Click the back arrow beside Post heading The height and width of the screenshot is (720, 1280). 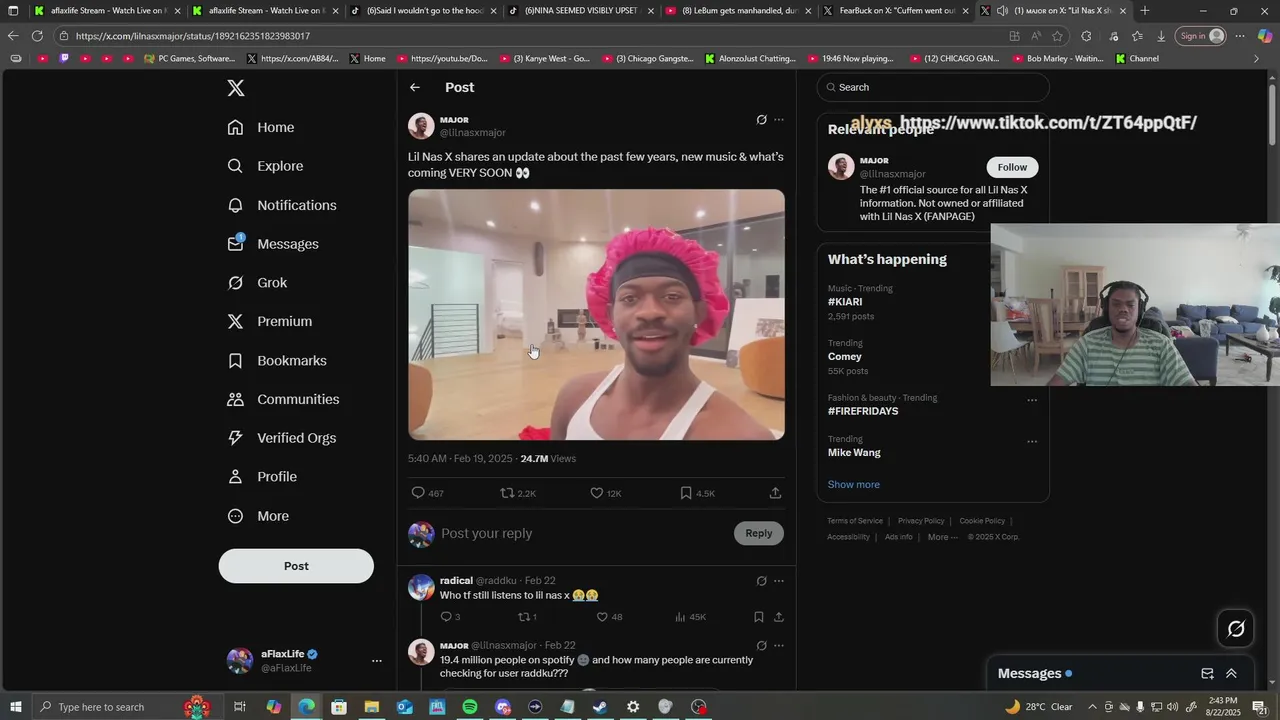pyautogui.click(x=415, y=87)
